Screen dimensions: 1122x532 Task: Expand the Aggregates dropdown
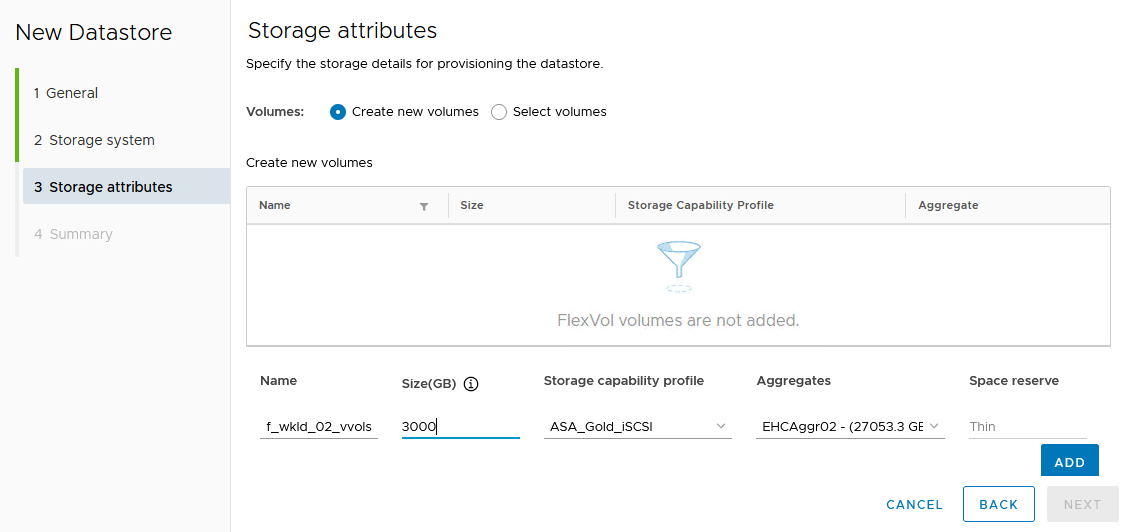tap(850, 427)
